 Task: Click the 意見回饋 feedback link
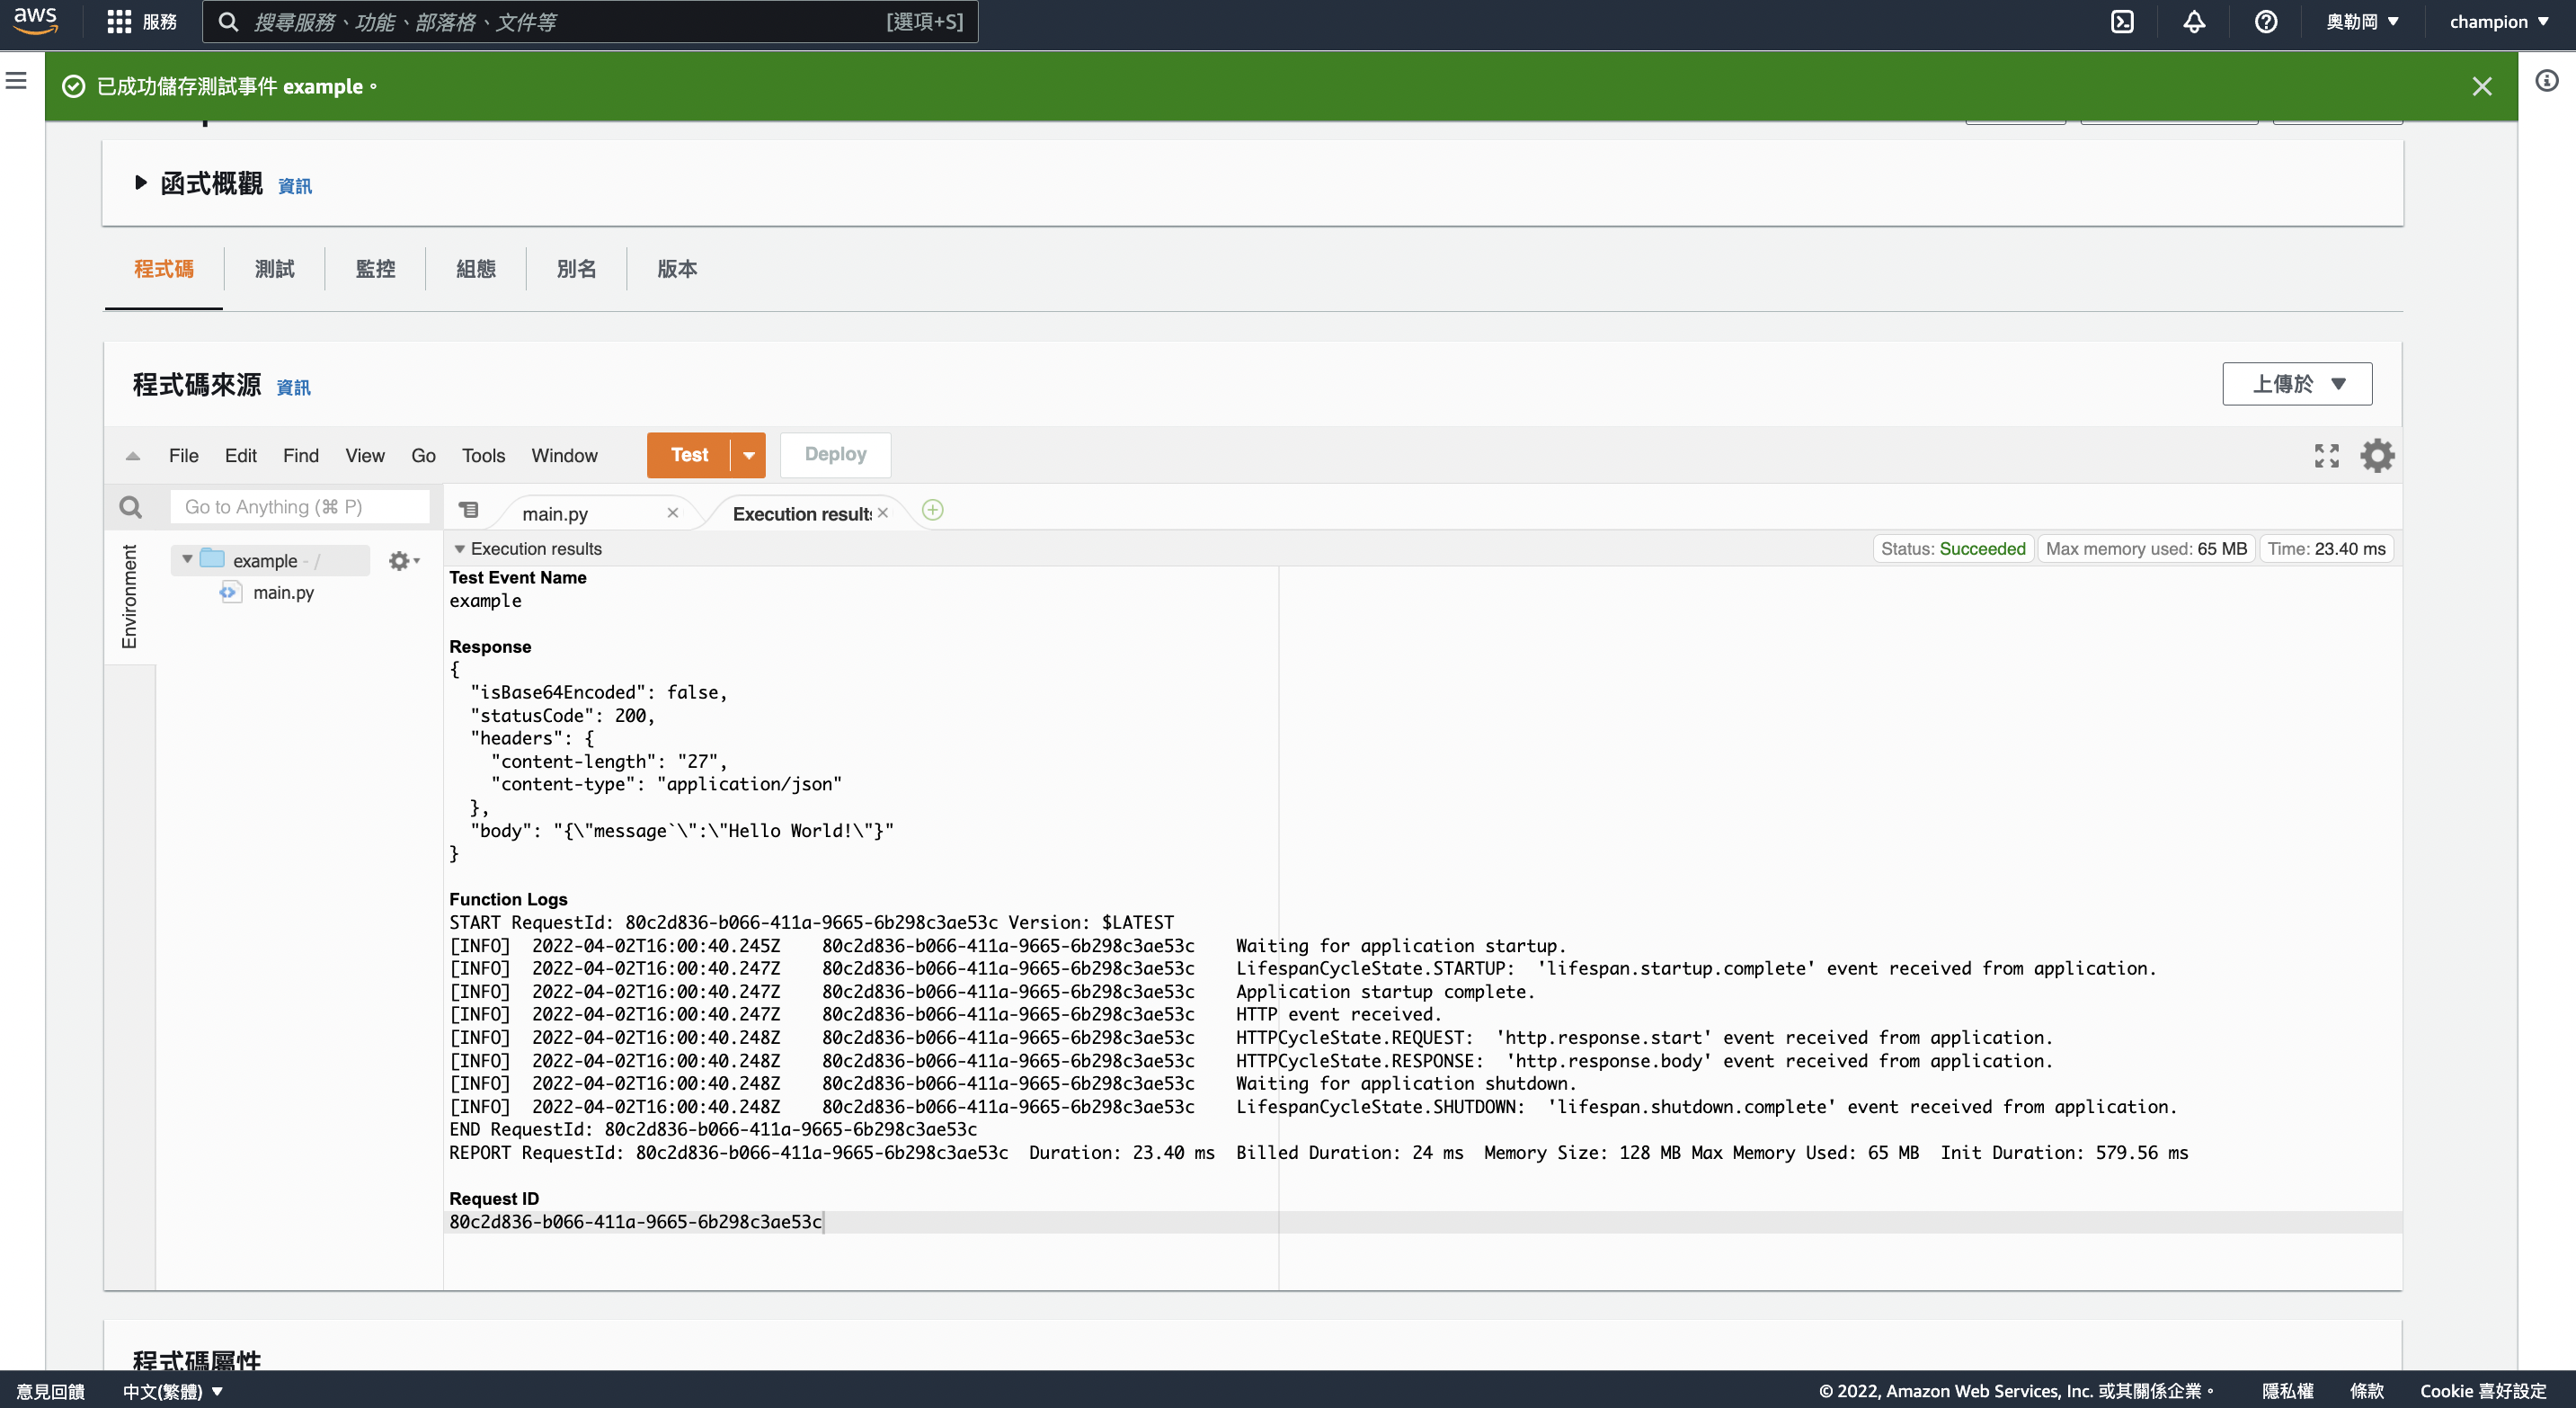(x=51, y=1391)
